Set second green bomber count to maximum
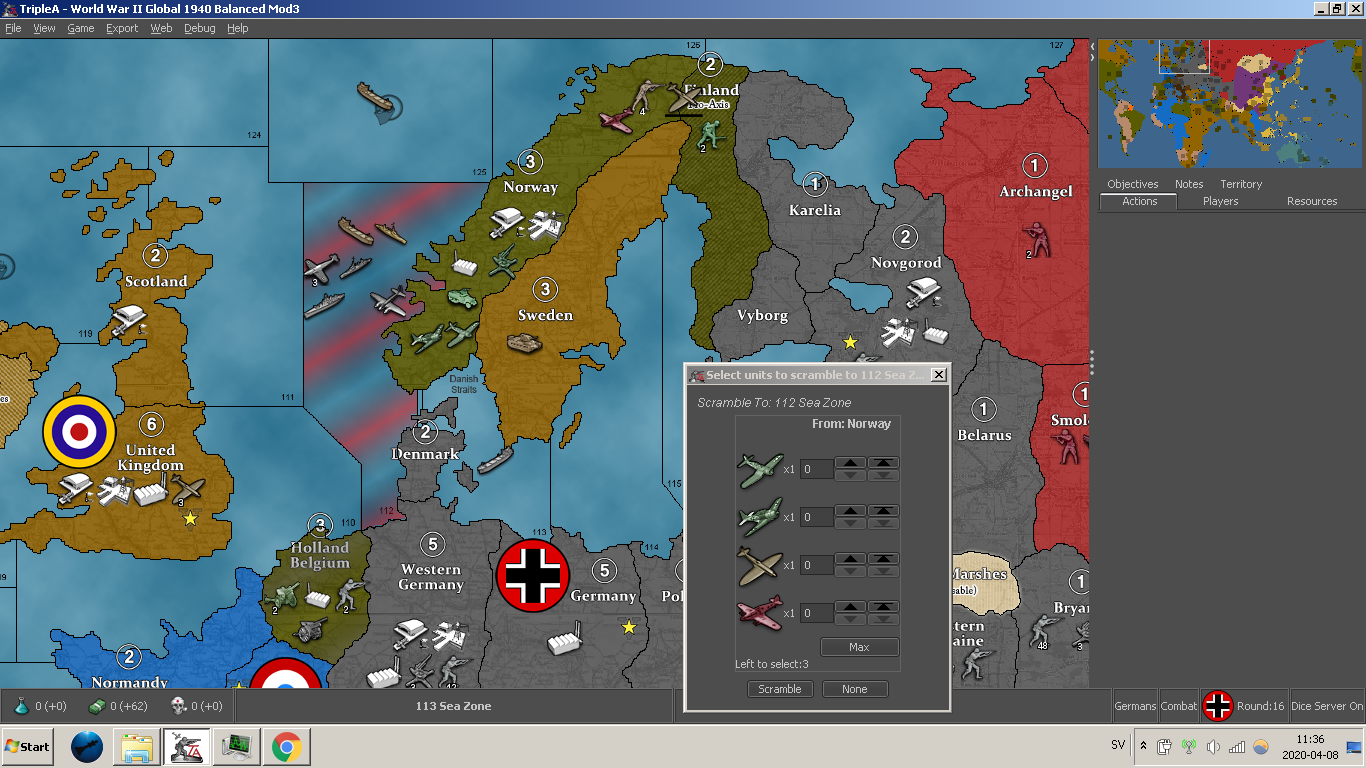This screenshot has height=768, width=1366. click(883, 511)
